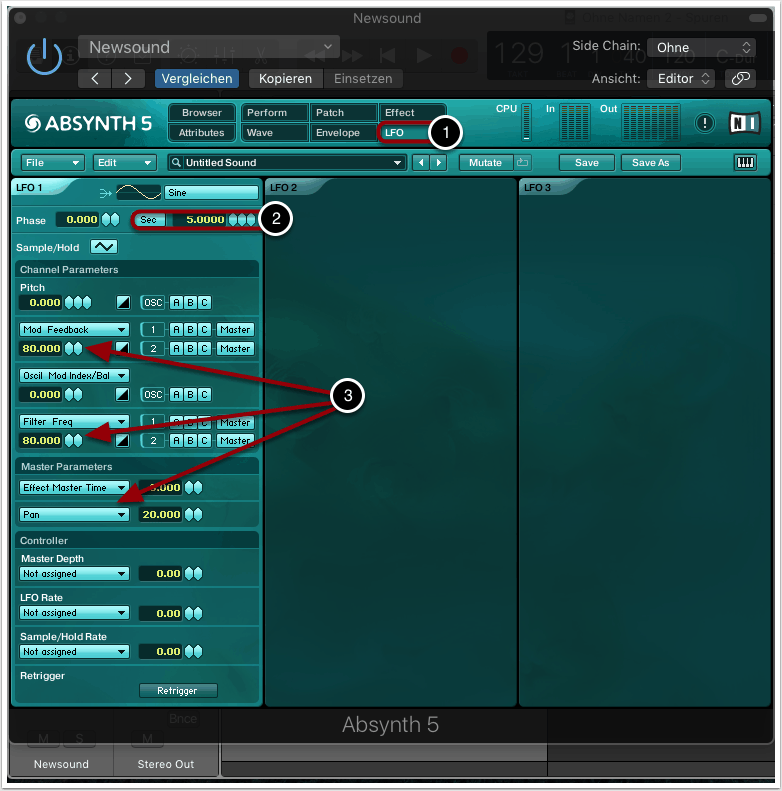The width and height of the screenshot is (782, 791).
Task: Toggle Pitch invert polarity icon
Action: click(x=123, y=303)
